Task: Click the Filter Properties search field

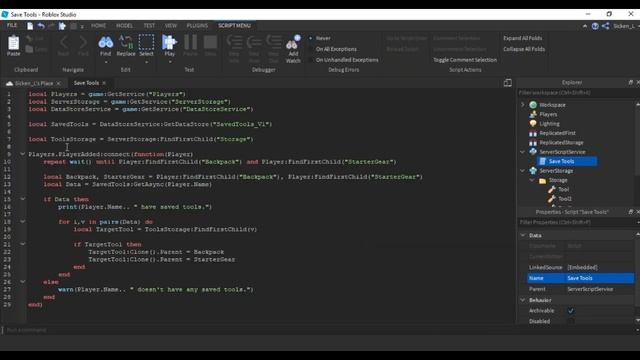Action: click(x=576, y=222)
